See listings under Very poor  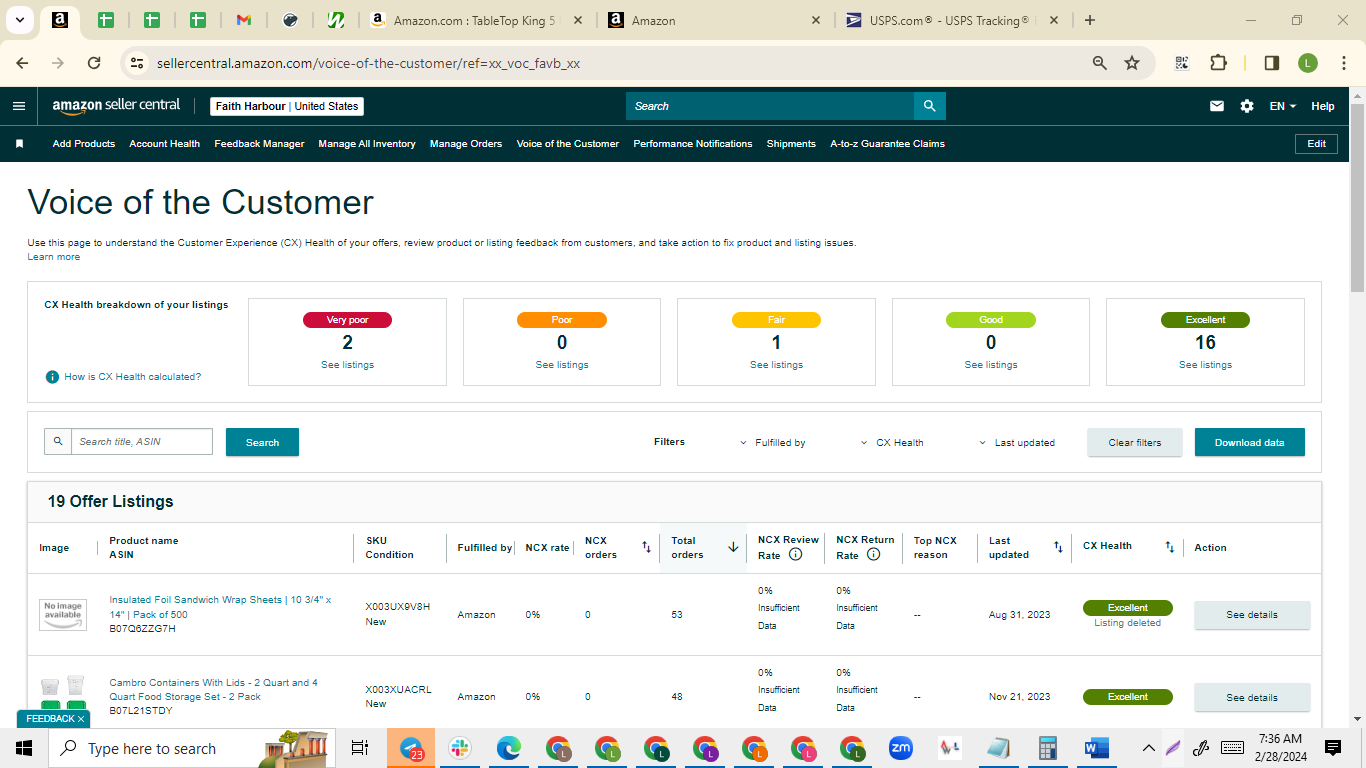(x=347, y=365)
